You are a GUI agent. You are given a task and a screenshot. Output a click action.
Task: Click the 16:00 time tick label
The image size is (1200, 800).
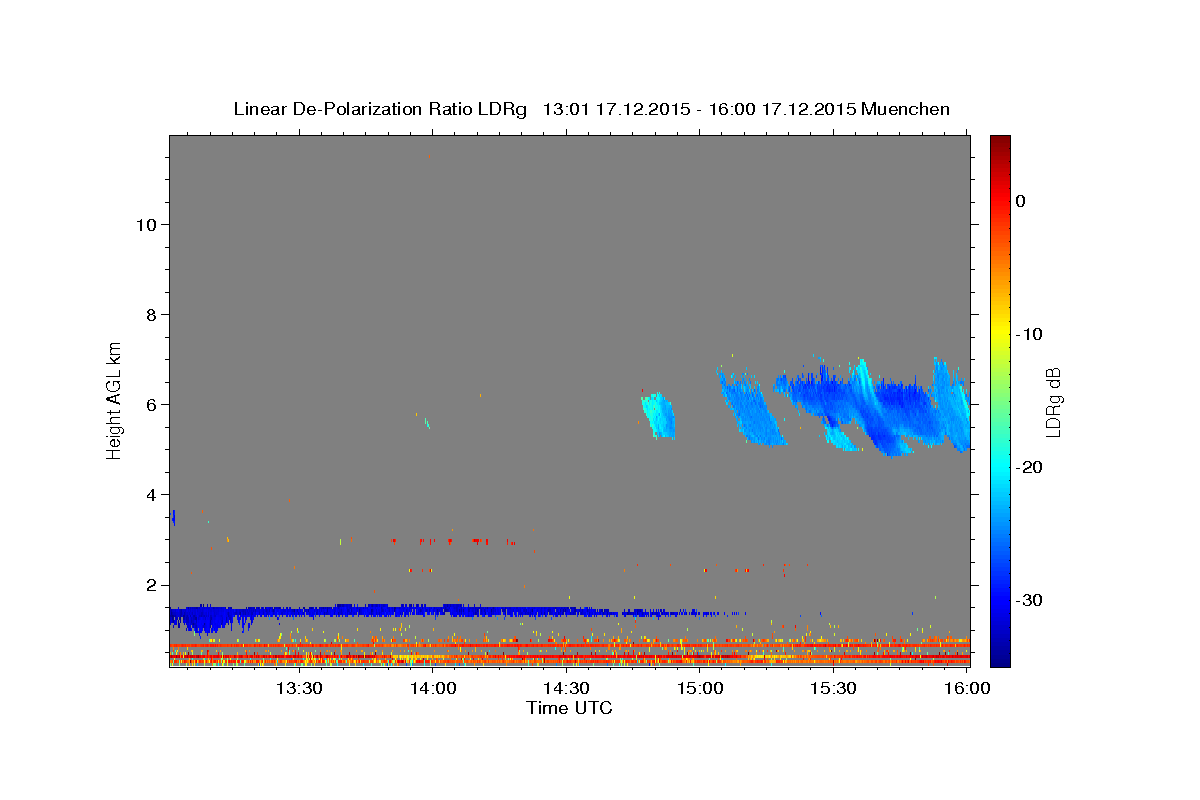(968, 688)
